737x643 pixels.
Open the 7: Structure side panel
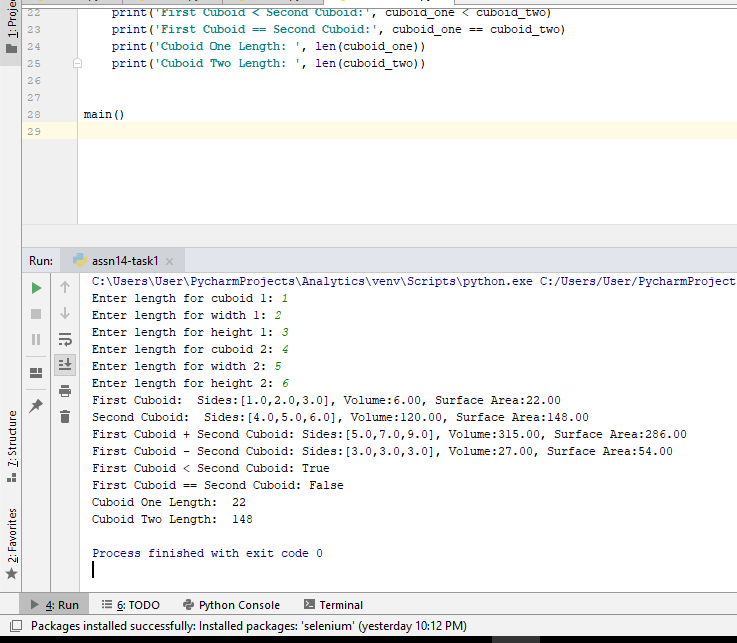pyautogui.click(x=11, y=447)
